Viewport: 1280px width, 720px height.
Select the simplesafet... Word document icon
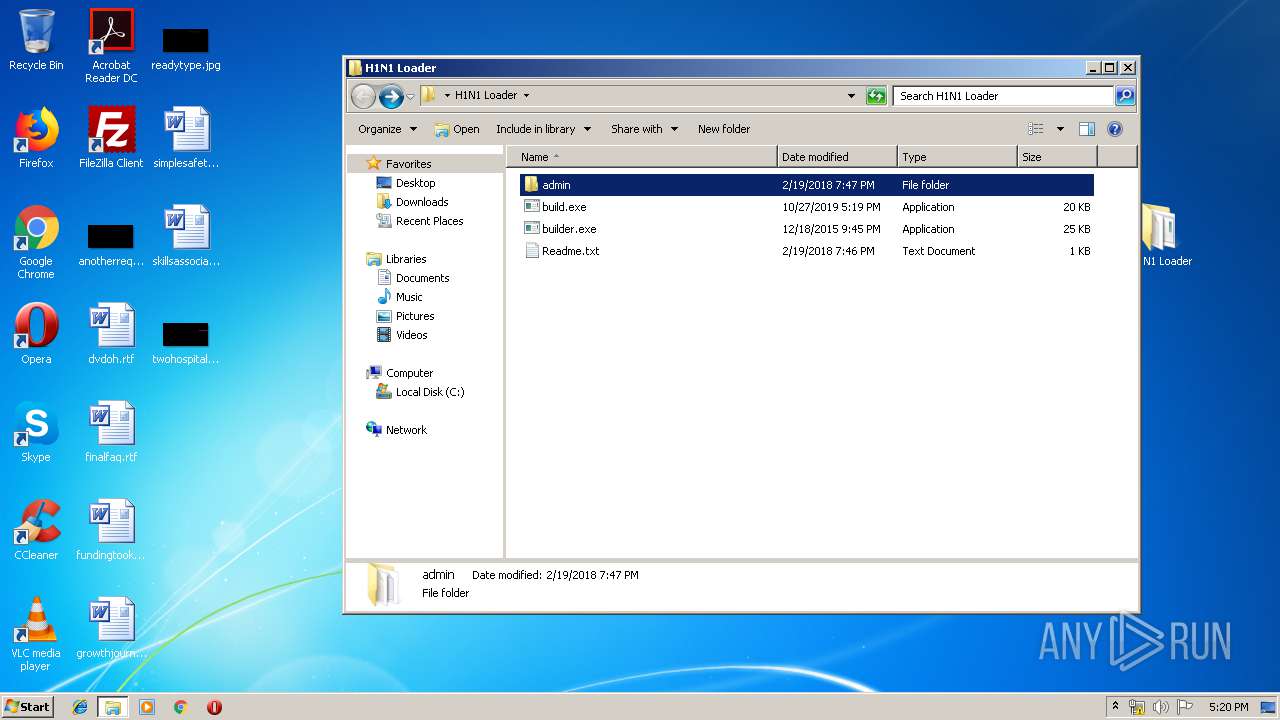[186, 138]
